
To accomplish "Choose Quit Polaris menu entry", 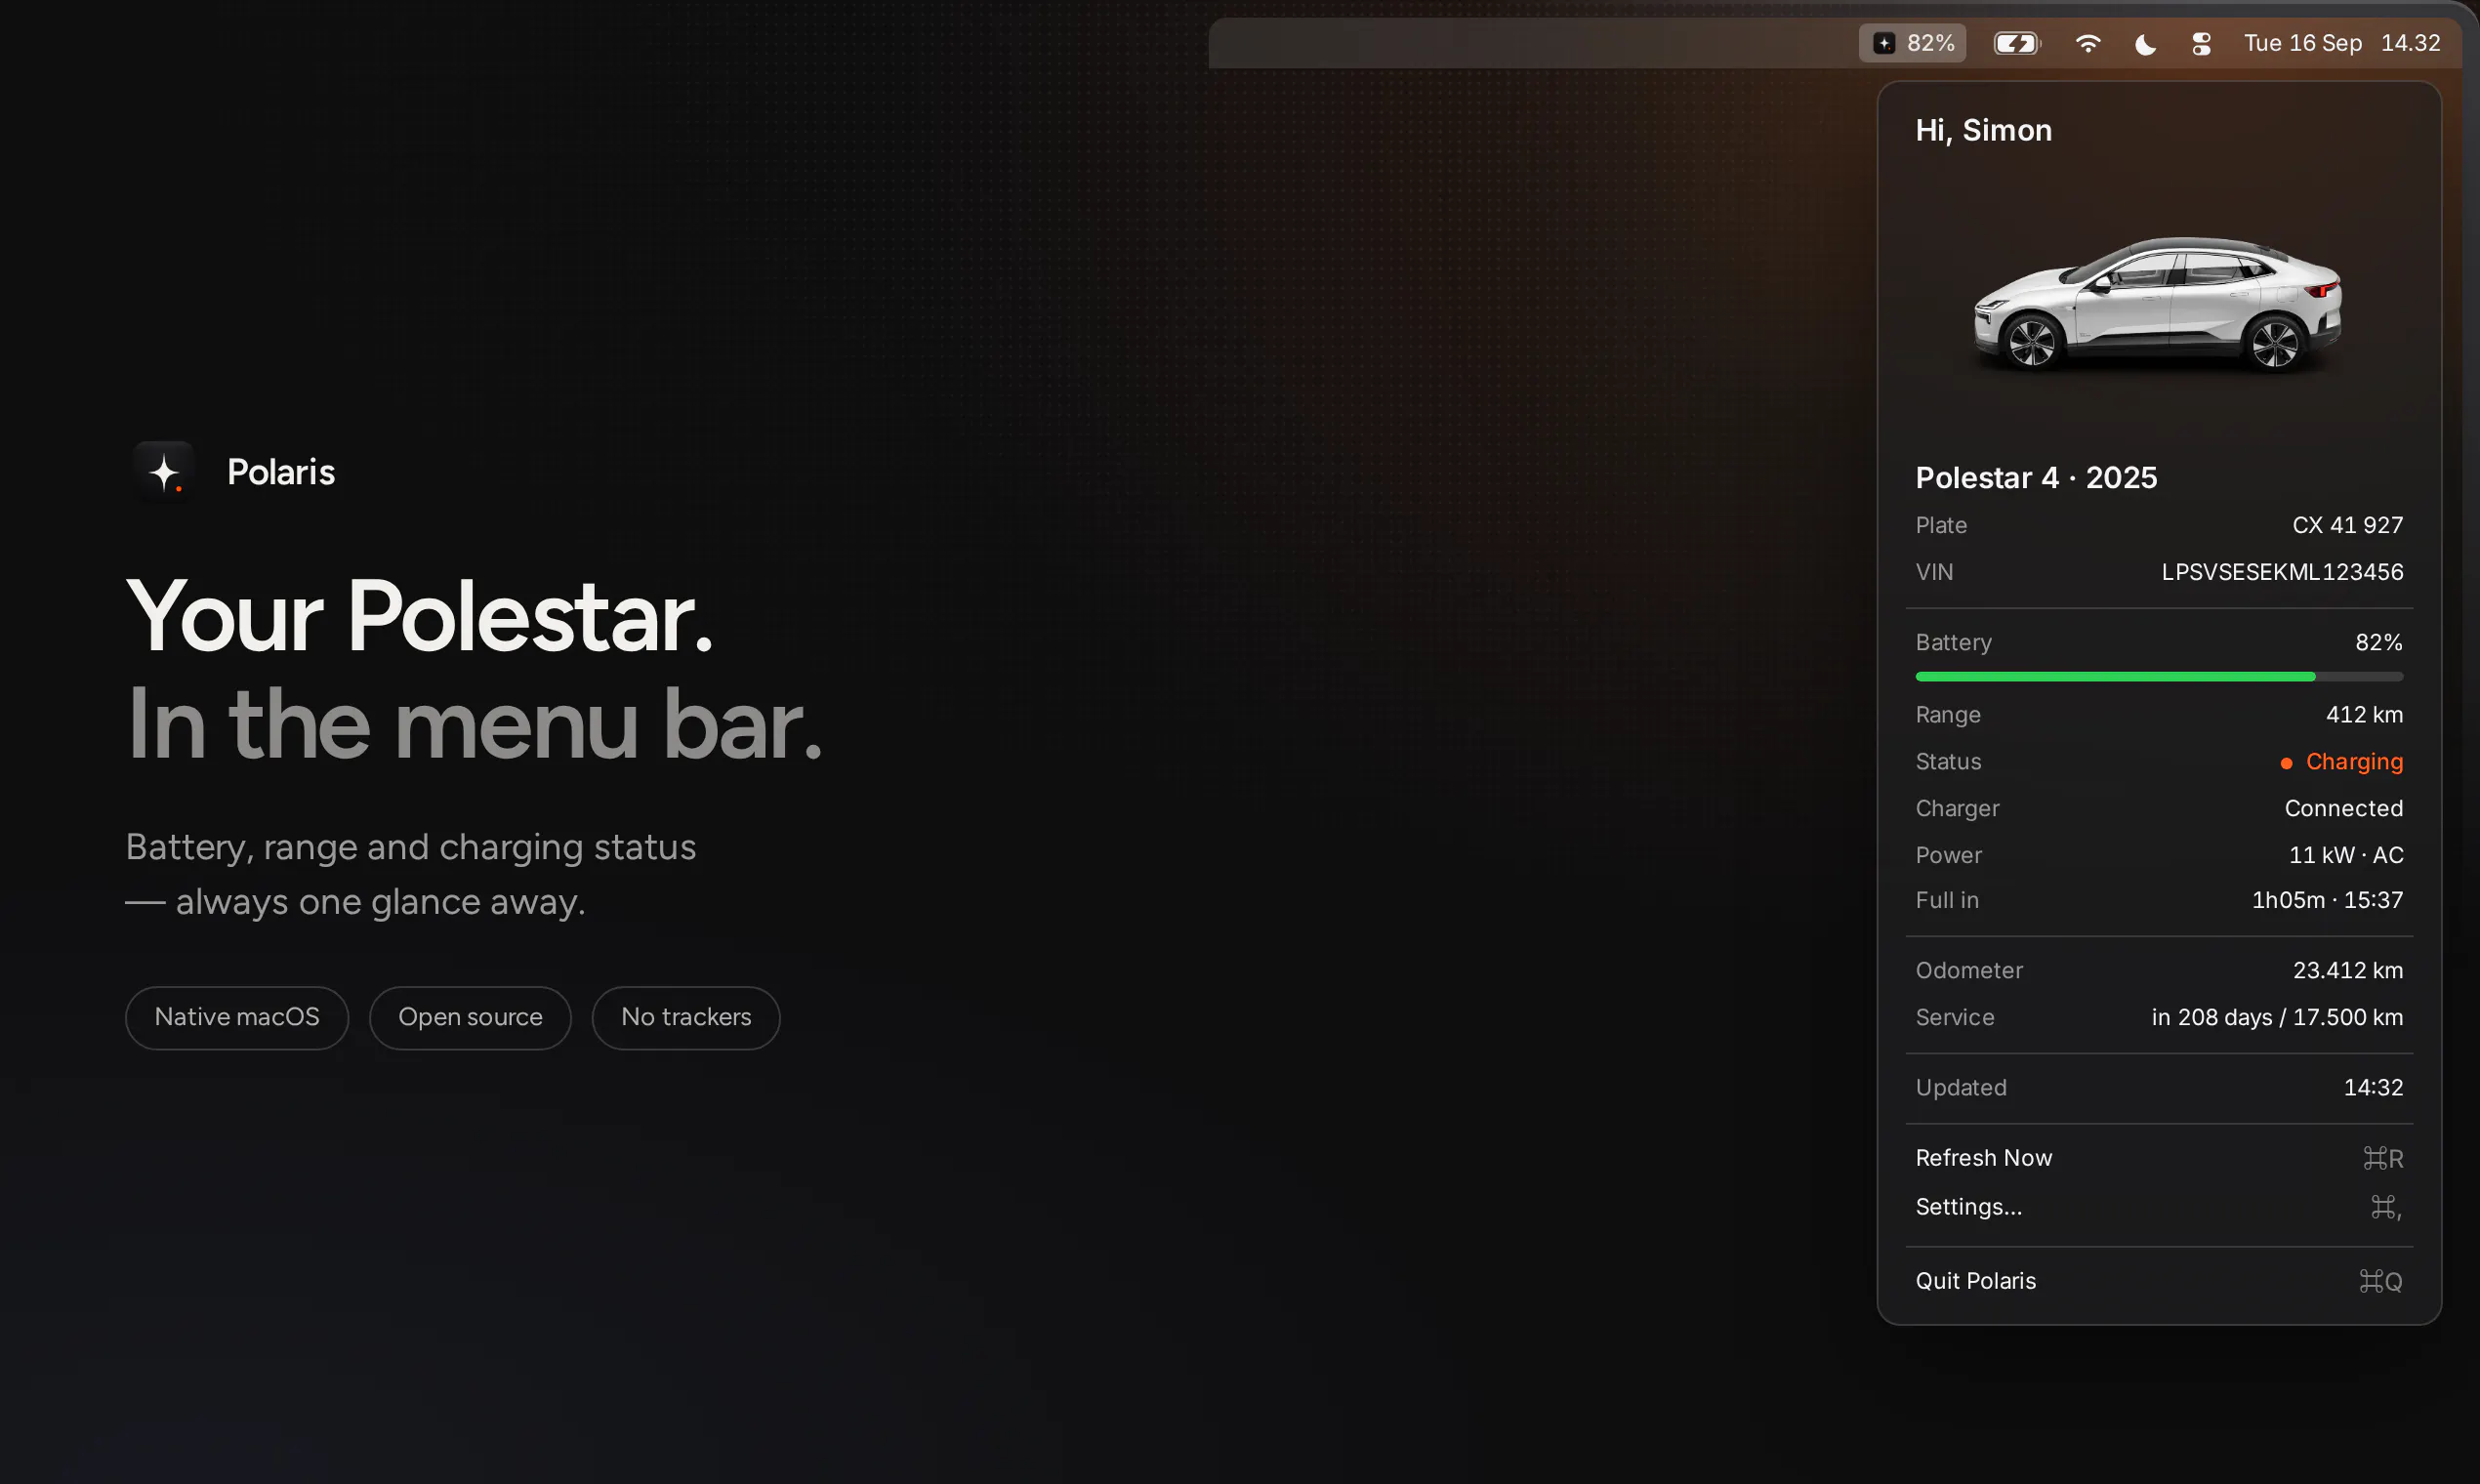I will click(2159, 1281).
